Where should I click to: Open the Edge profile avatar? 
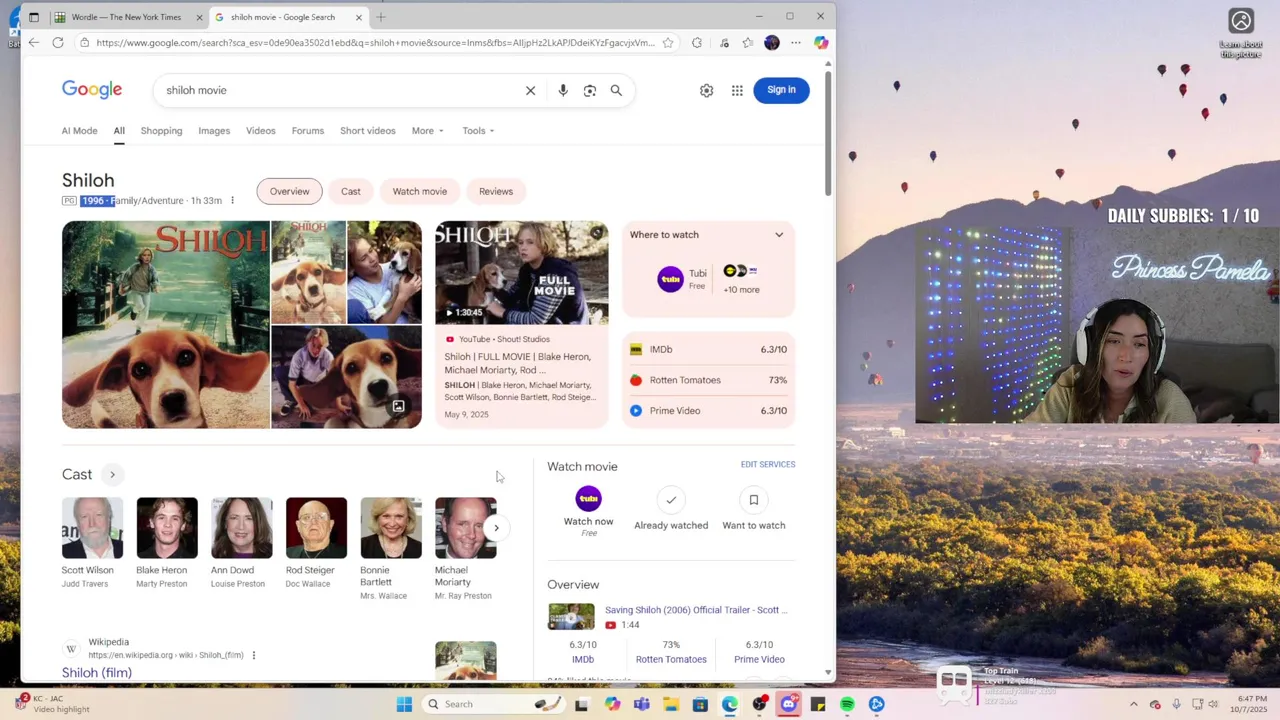[771, 43]
